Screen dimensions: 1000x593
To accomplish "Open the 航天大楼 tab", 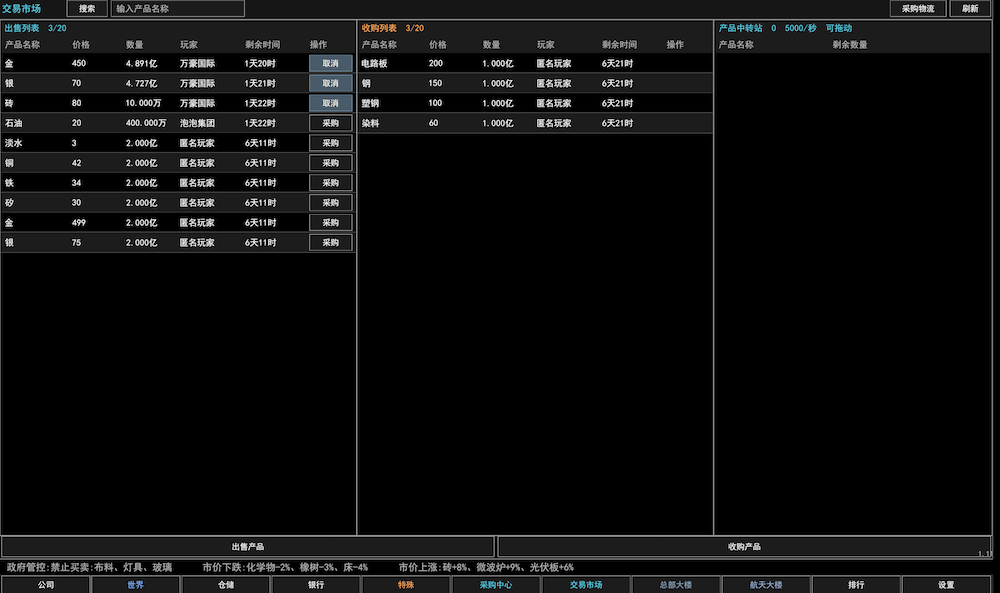I will [x=765, y=585].
